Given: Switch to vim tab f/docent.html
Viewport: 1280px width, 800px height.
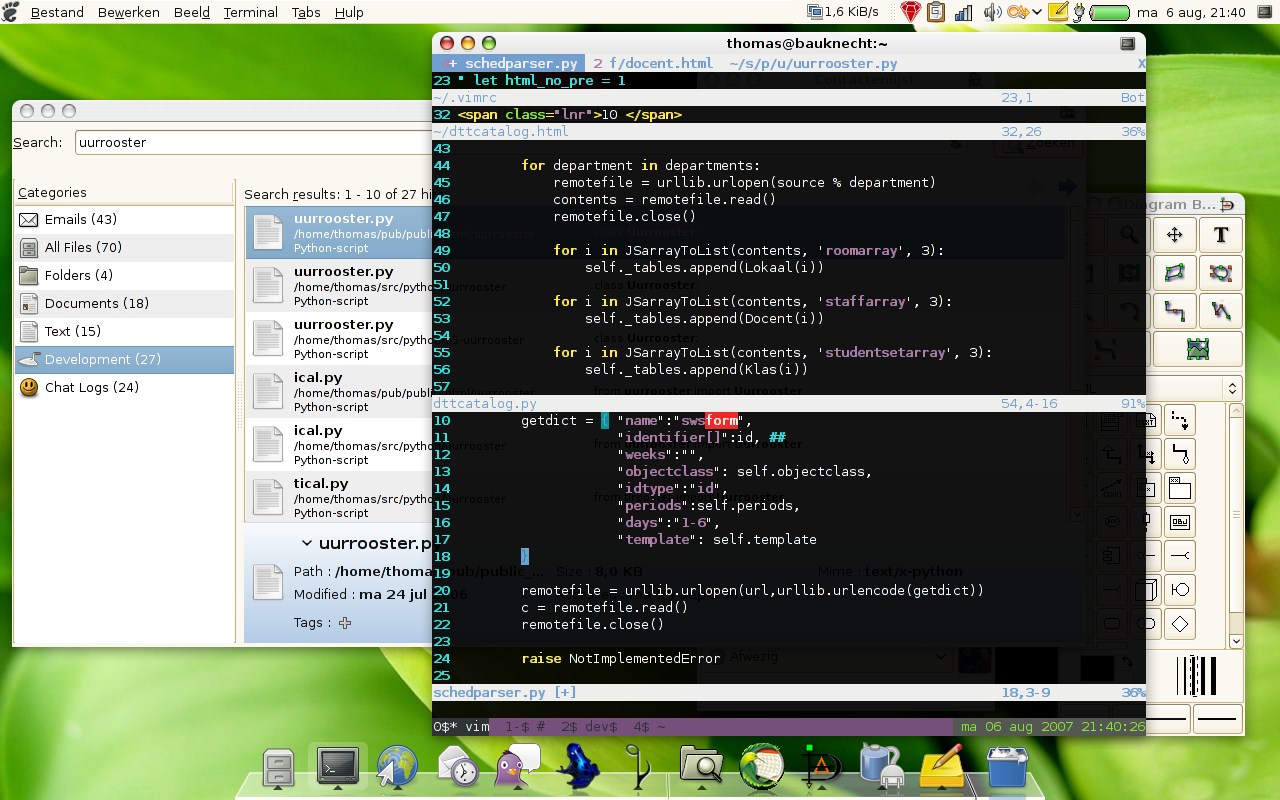Looking at the screenshot, I should pyautogui.click(x=653, y=63).
